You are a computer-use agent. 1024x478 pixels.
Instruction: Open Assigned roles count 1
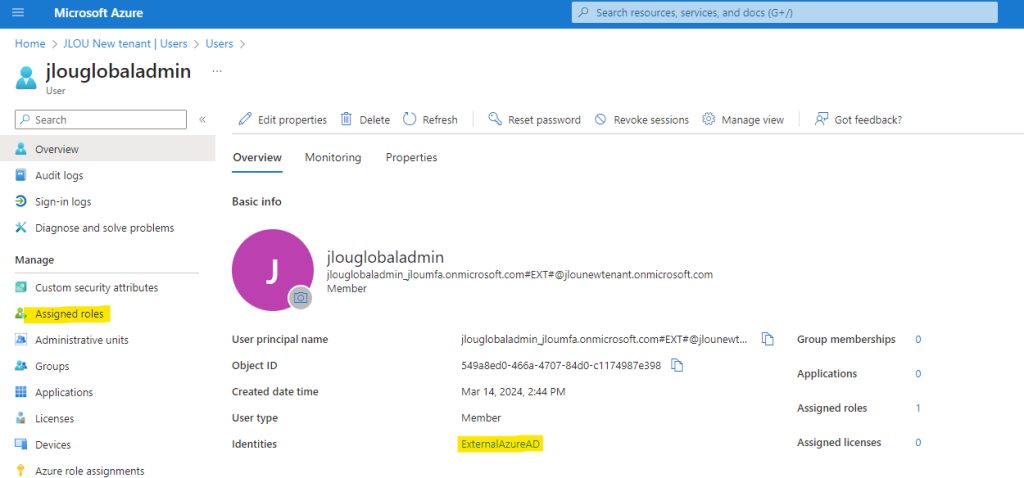(x=918, y=408)
